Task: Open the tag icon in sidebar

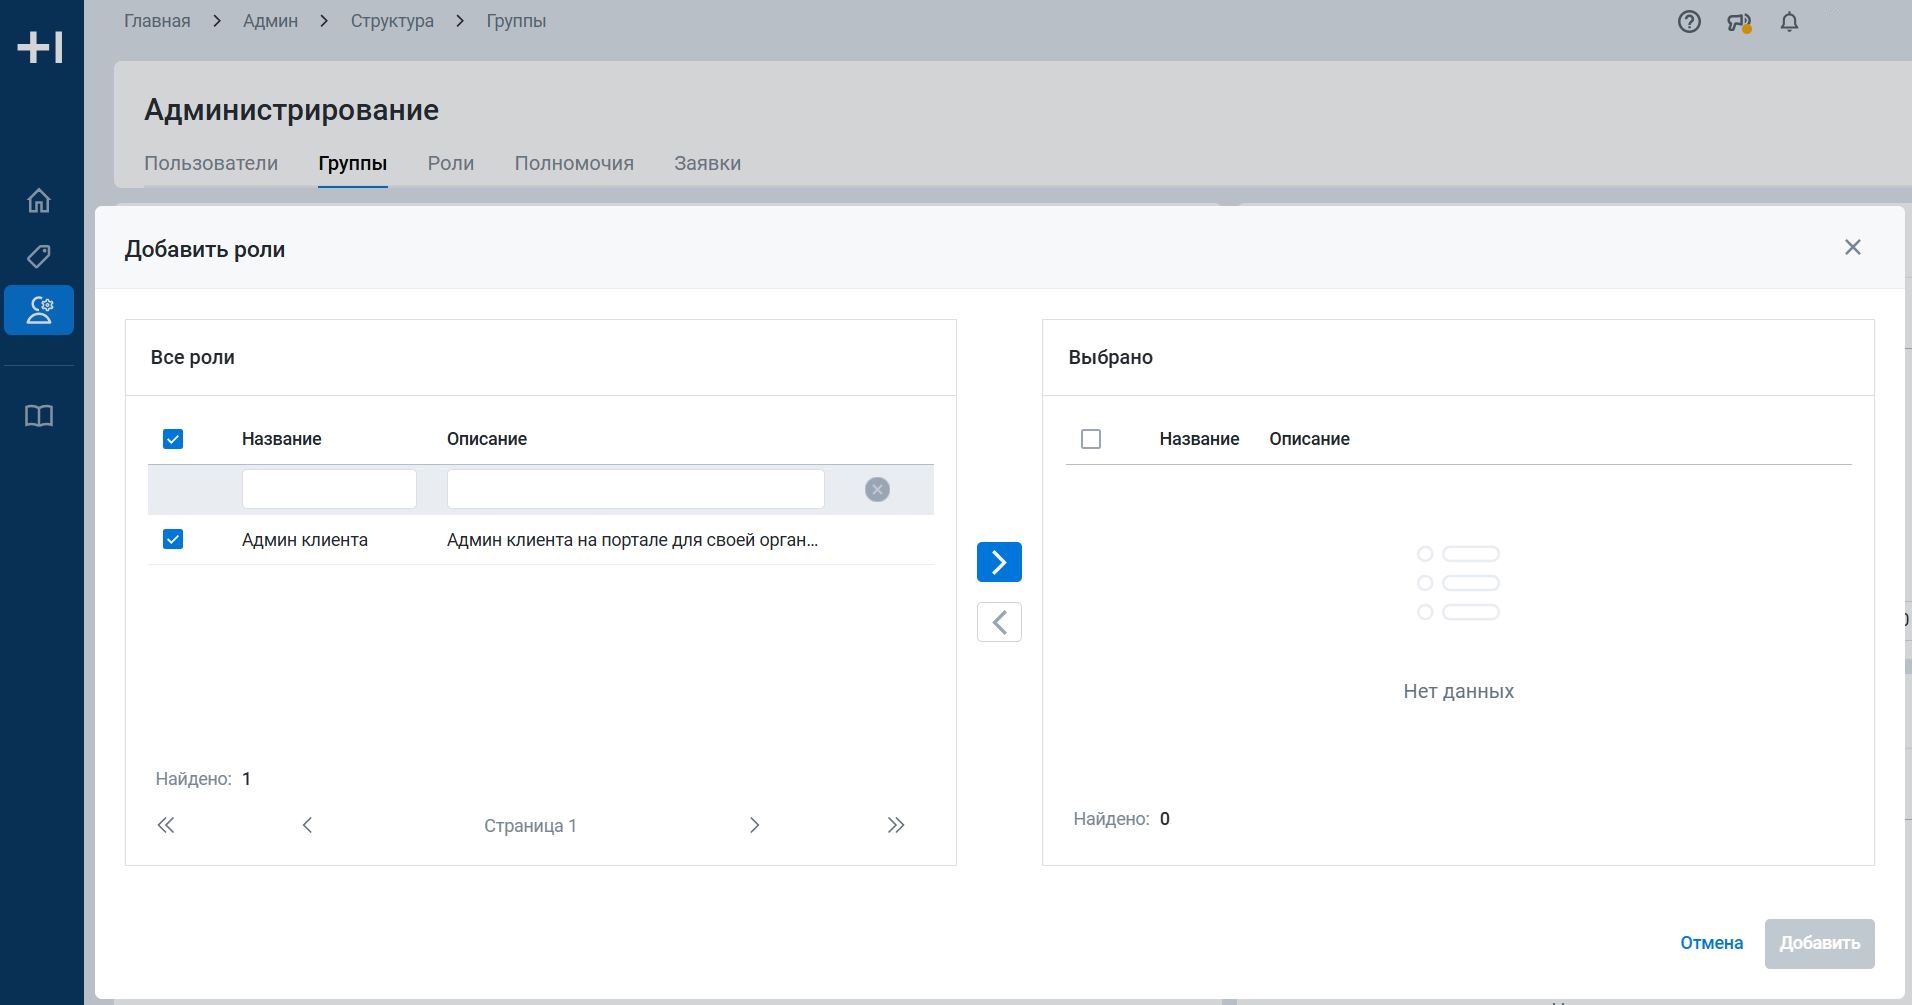Action: point(39,256)
